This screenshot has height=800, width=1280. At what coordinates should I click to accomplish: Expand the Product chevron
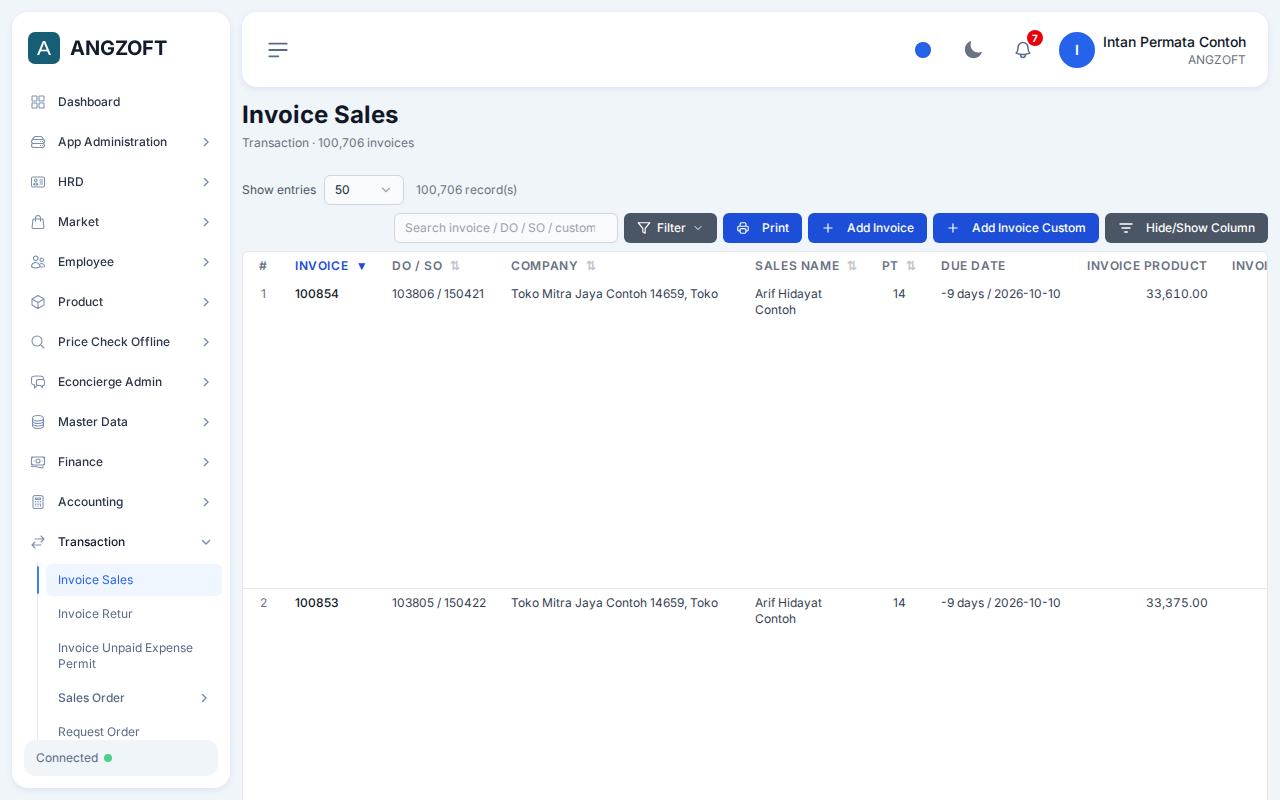coord(206,302)
